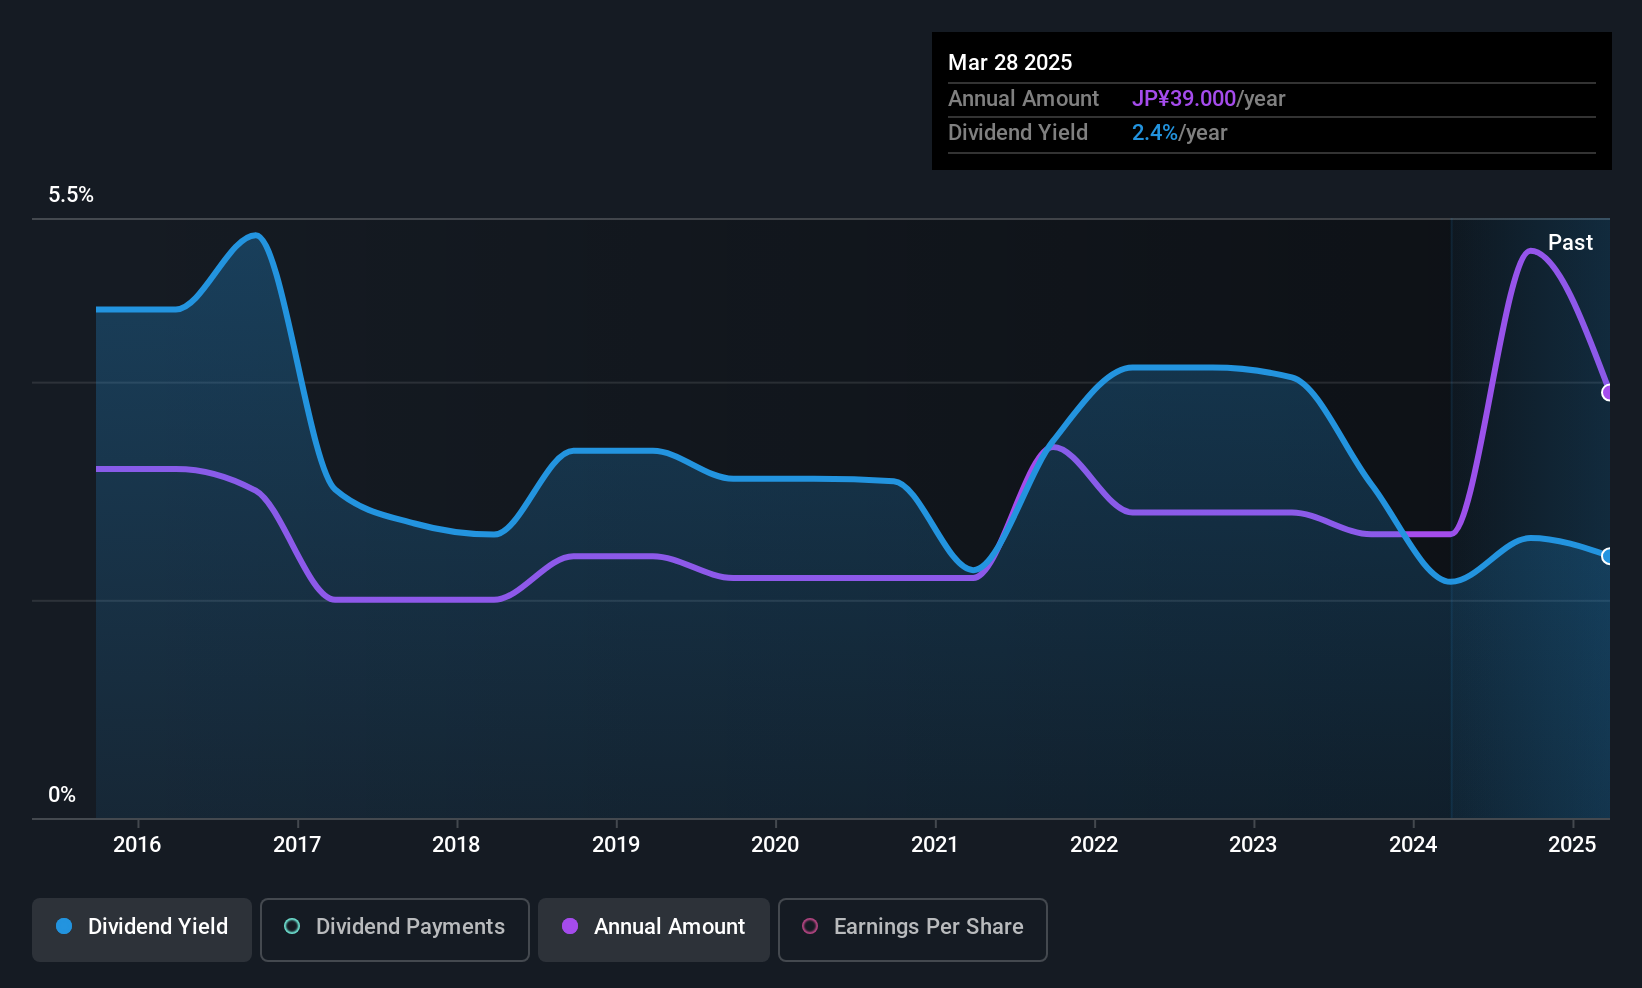
Task: Click the blue Dividend Yield endpoint marker
Action: 1608,556
